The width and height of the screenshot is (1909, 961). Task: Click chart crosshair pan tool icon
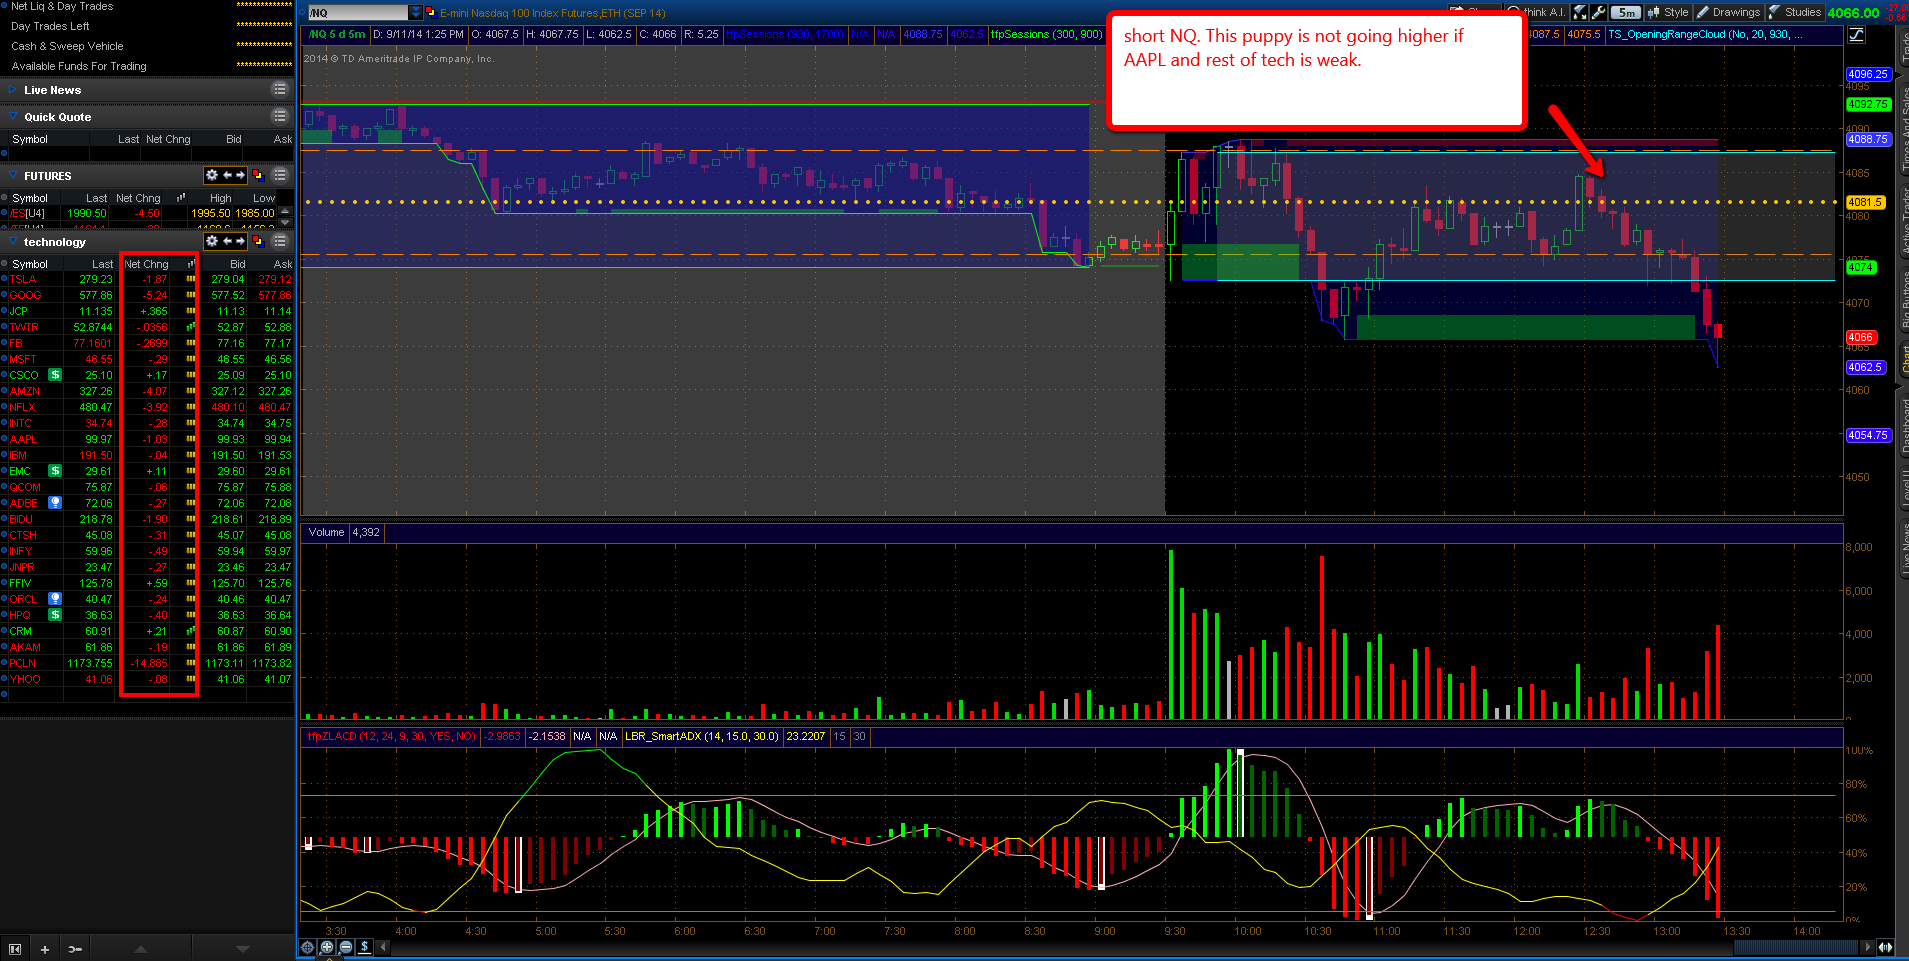click(x=308, y=947)
